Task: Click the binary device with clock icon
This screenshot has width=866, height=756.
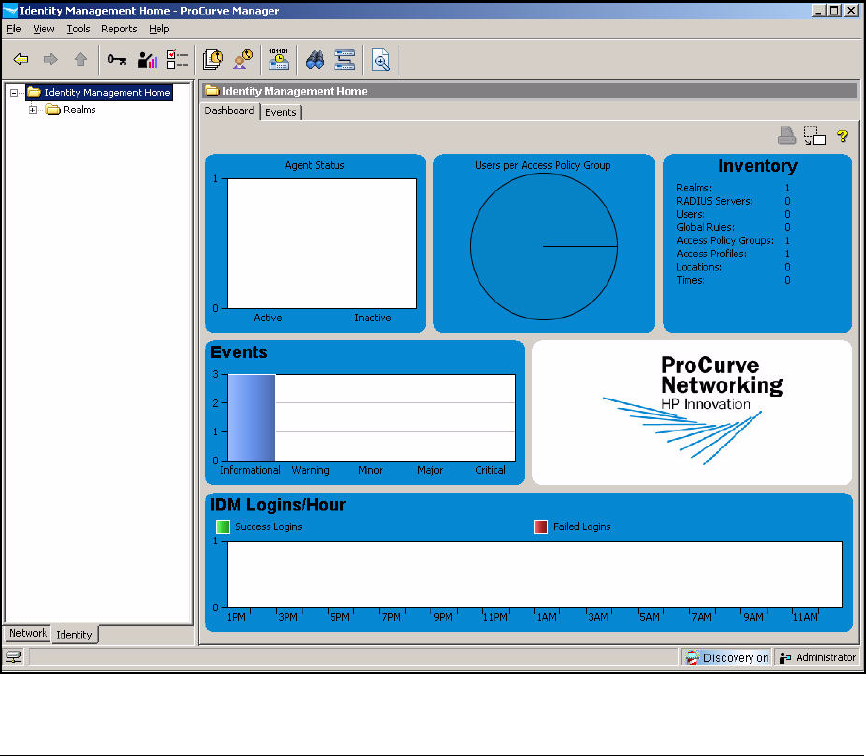Action: coord(278,59)
